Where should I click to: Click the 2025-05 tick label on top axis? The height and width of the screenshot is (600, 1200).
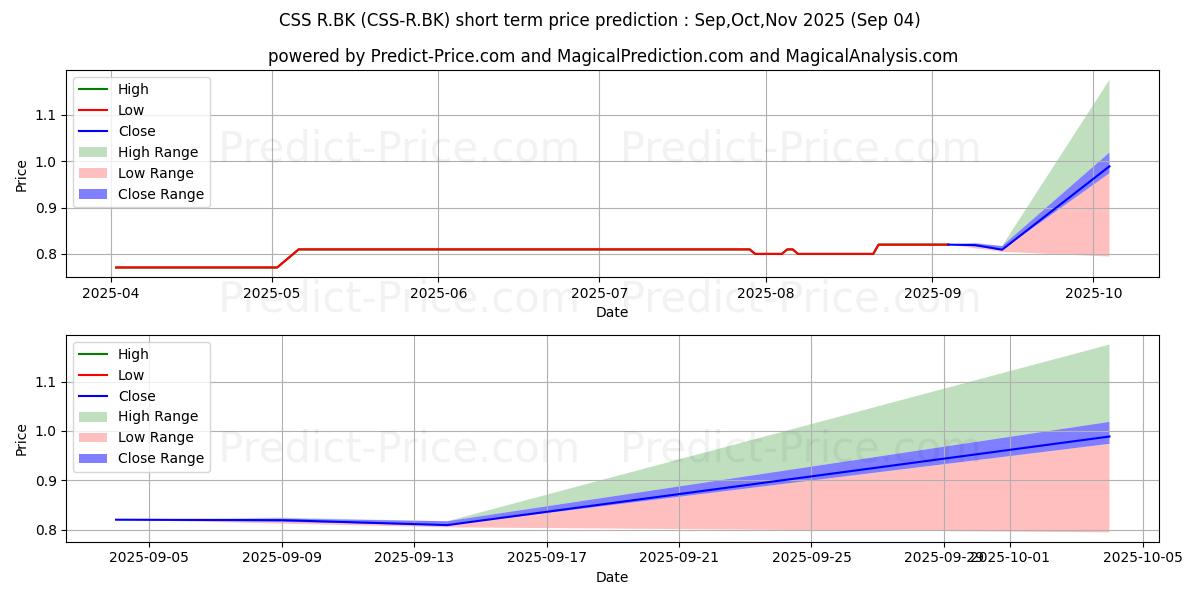tap(272, 293)
